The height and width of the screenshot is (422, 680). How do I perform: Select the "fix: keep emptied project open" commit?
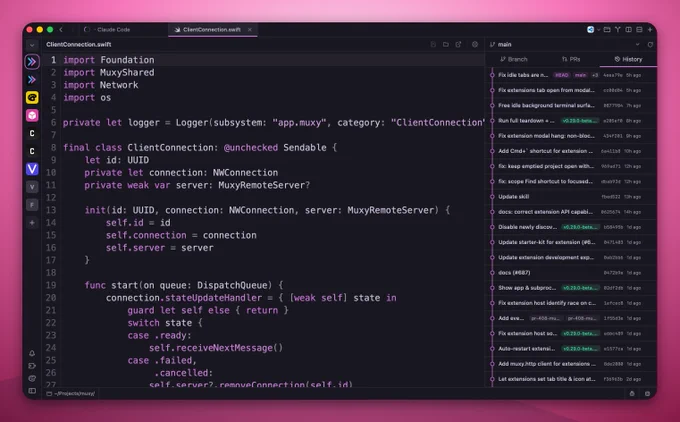[572, 166]
